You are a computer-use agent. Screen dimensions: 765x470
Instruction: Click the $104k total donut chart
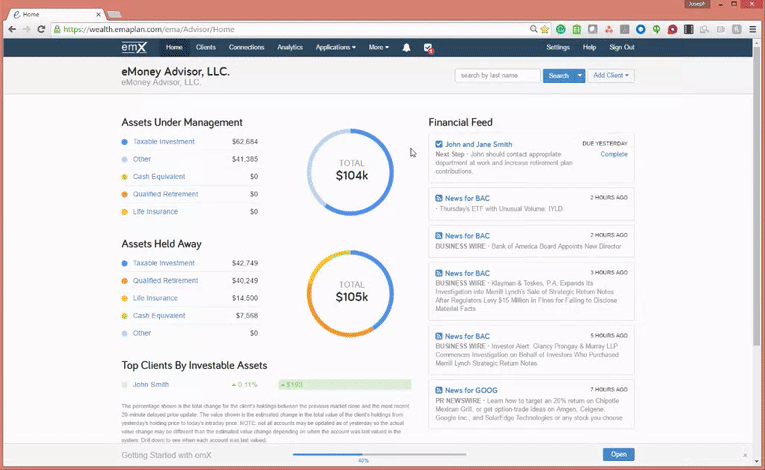(x=350, y=172)
